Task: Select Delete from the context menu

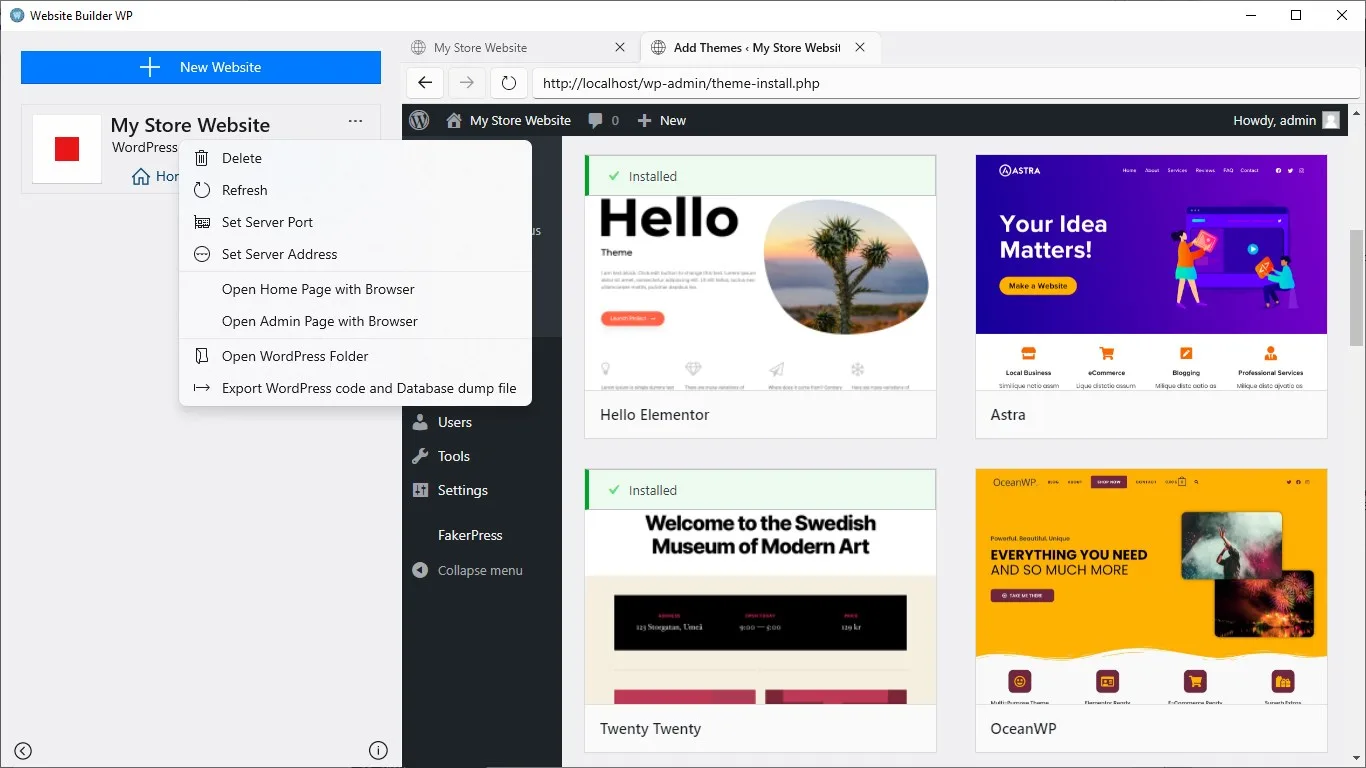Action: point(355,158)
